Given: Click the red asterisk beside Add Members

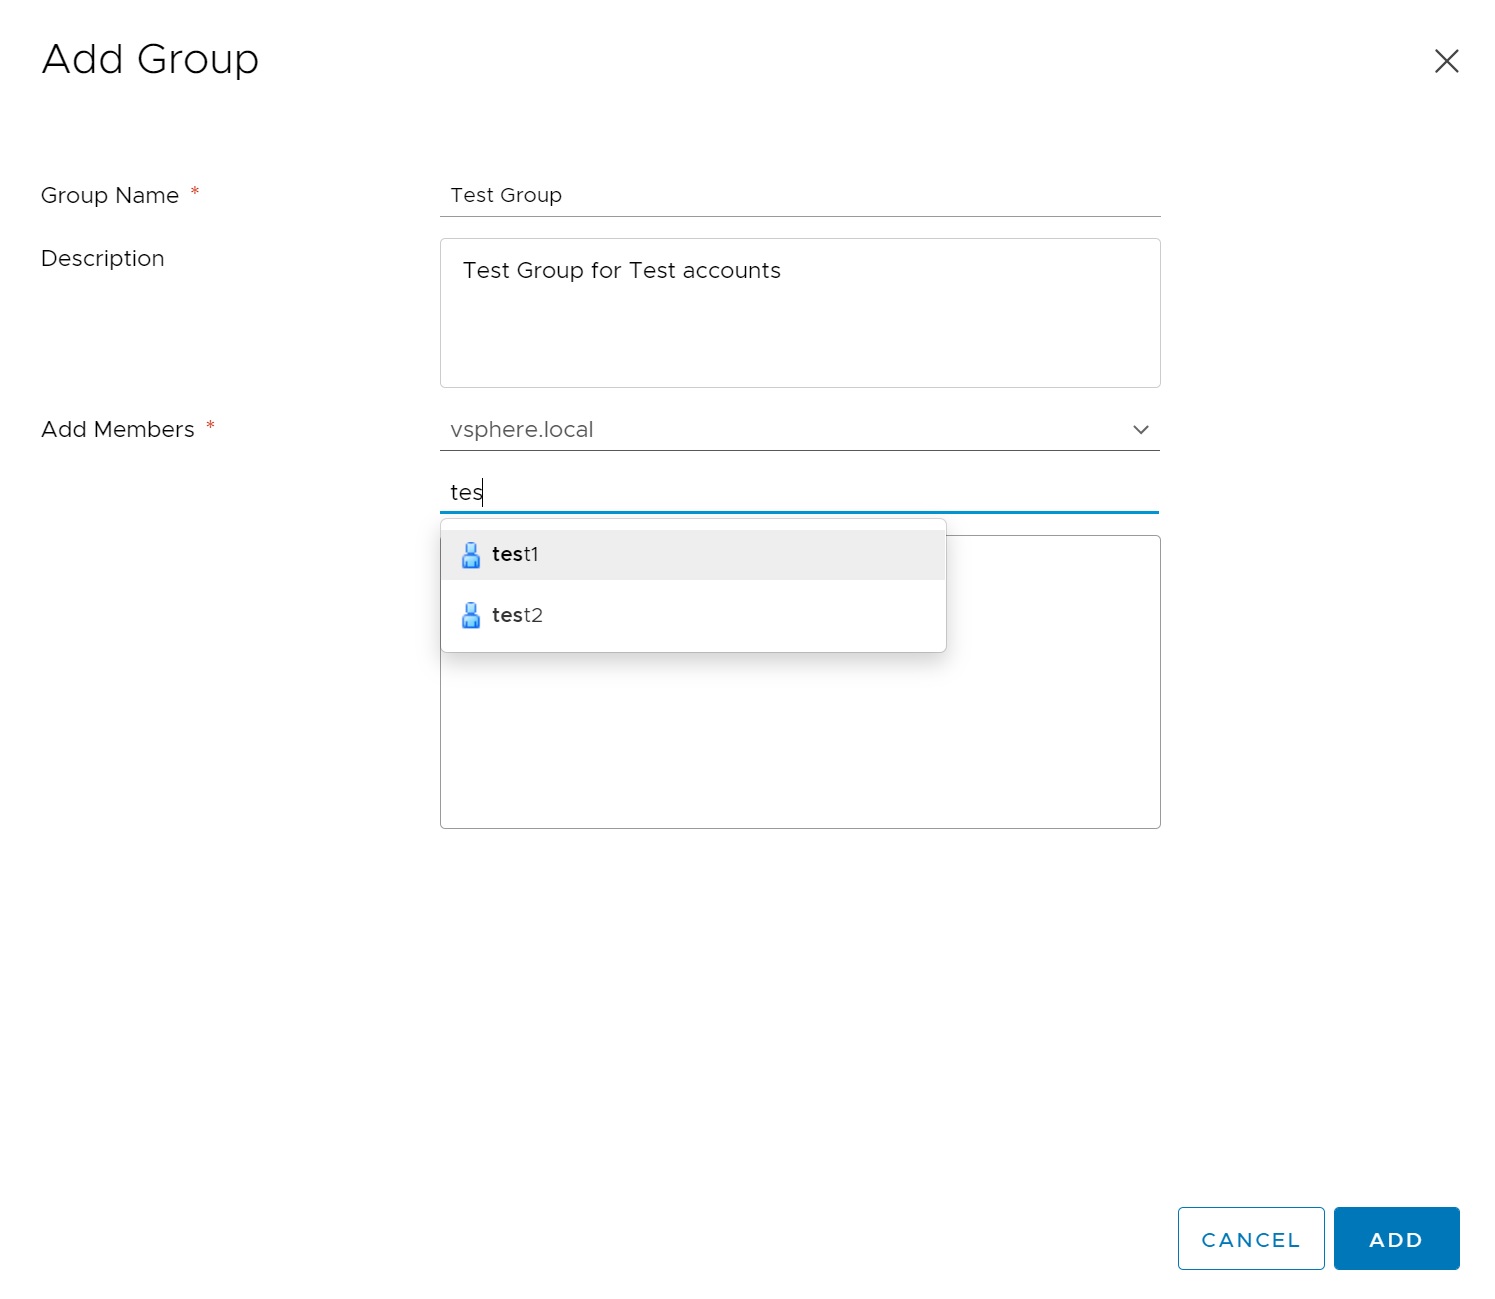Looking at the screenshot, I should (x=210, y=425).
